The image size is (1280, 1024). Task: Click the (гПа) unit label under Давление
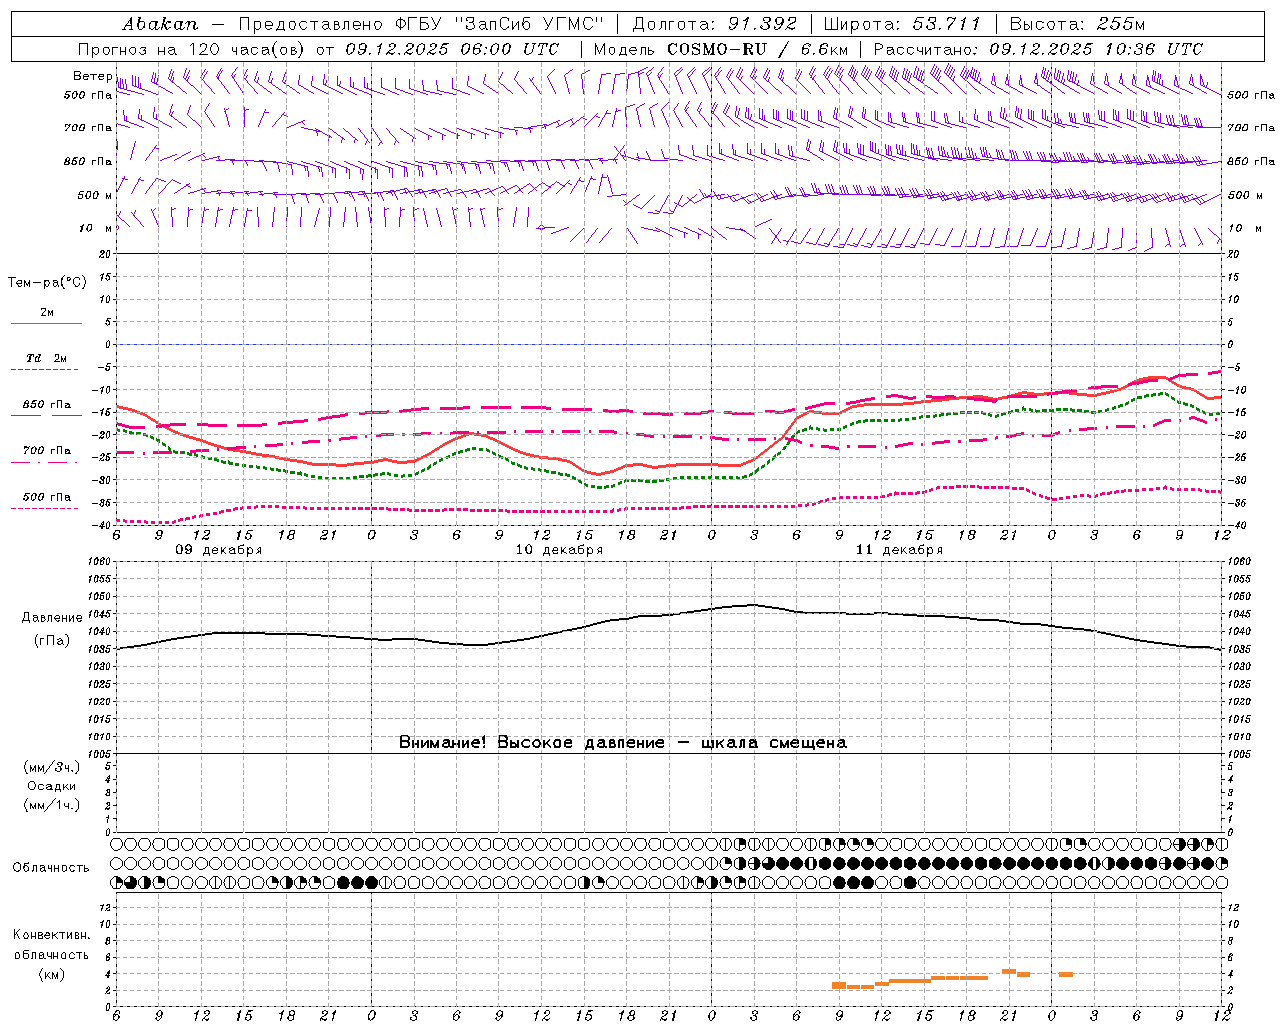[52, 641]
